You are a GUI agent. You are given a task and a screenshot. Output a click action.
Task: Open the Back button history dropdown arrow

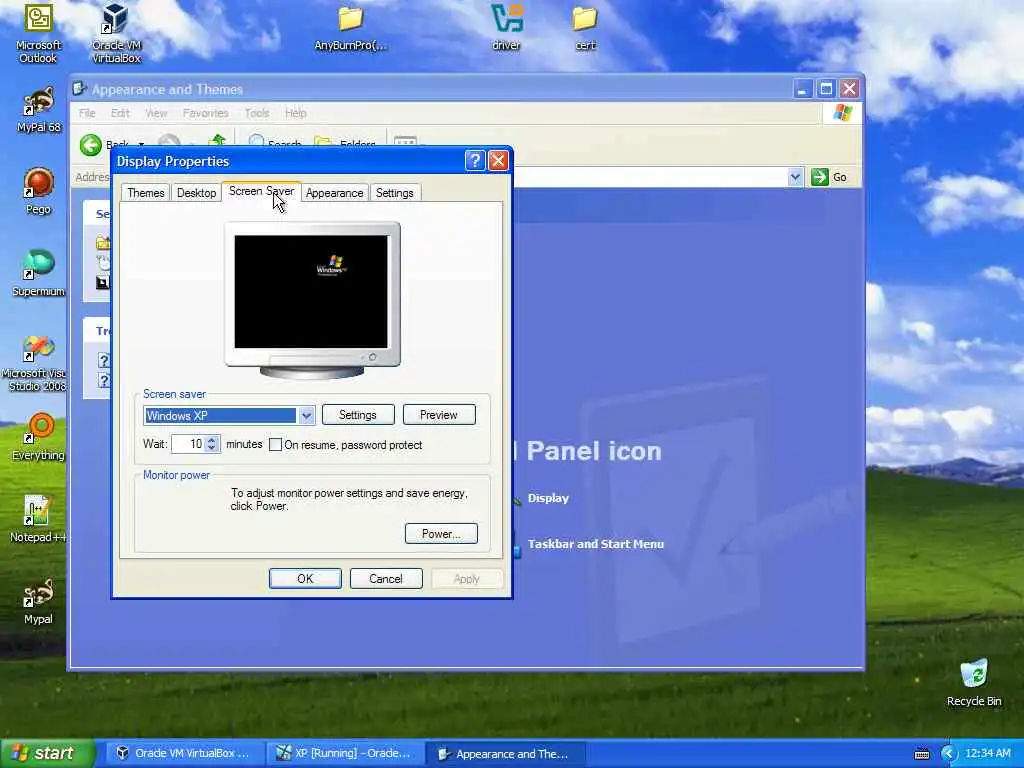[141, 144]
